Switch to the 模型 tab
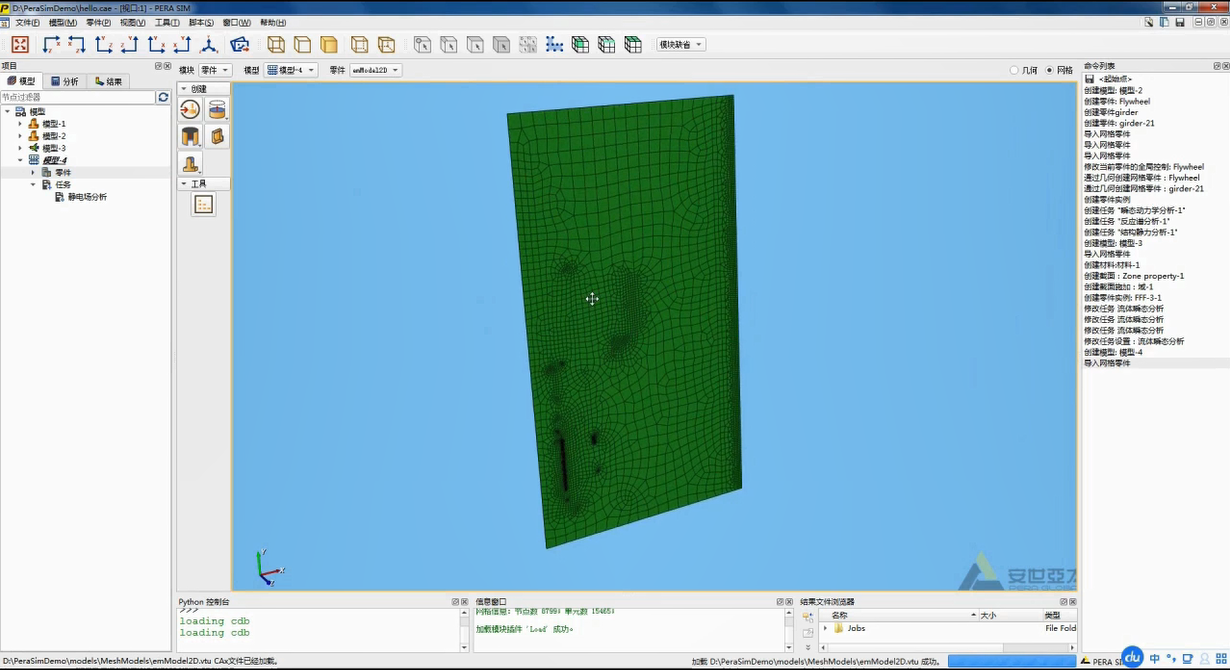The height and width of the screenshot is (670, 1230). tap(22, 81)
